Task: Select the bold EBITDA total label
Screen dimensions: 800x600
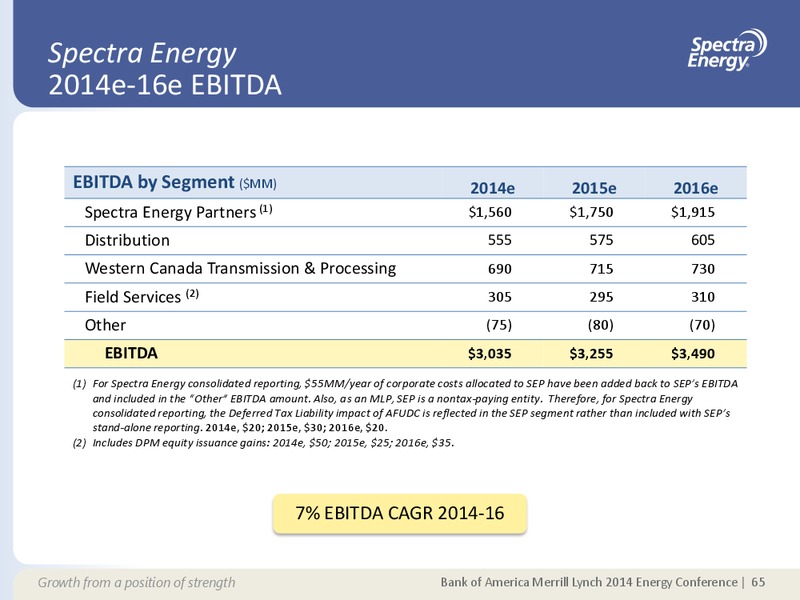Action: click(131, 353)
